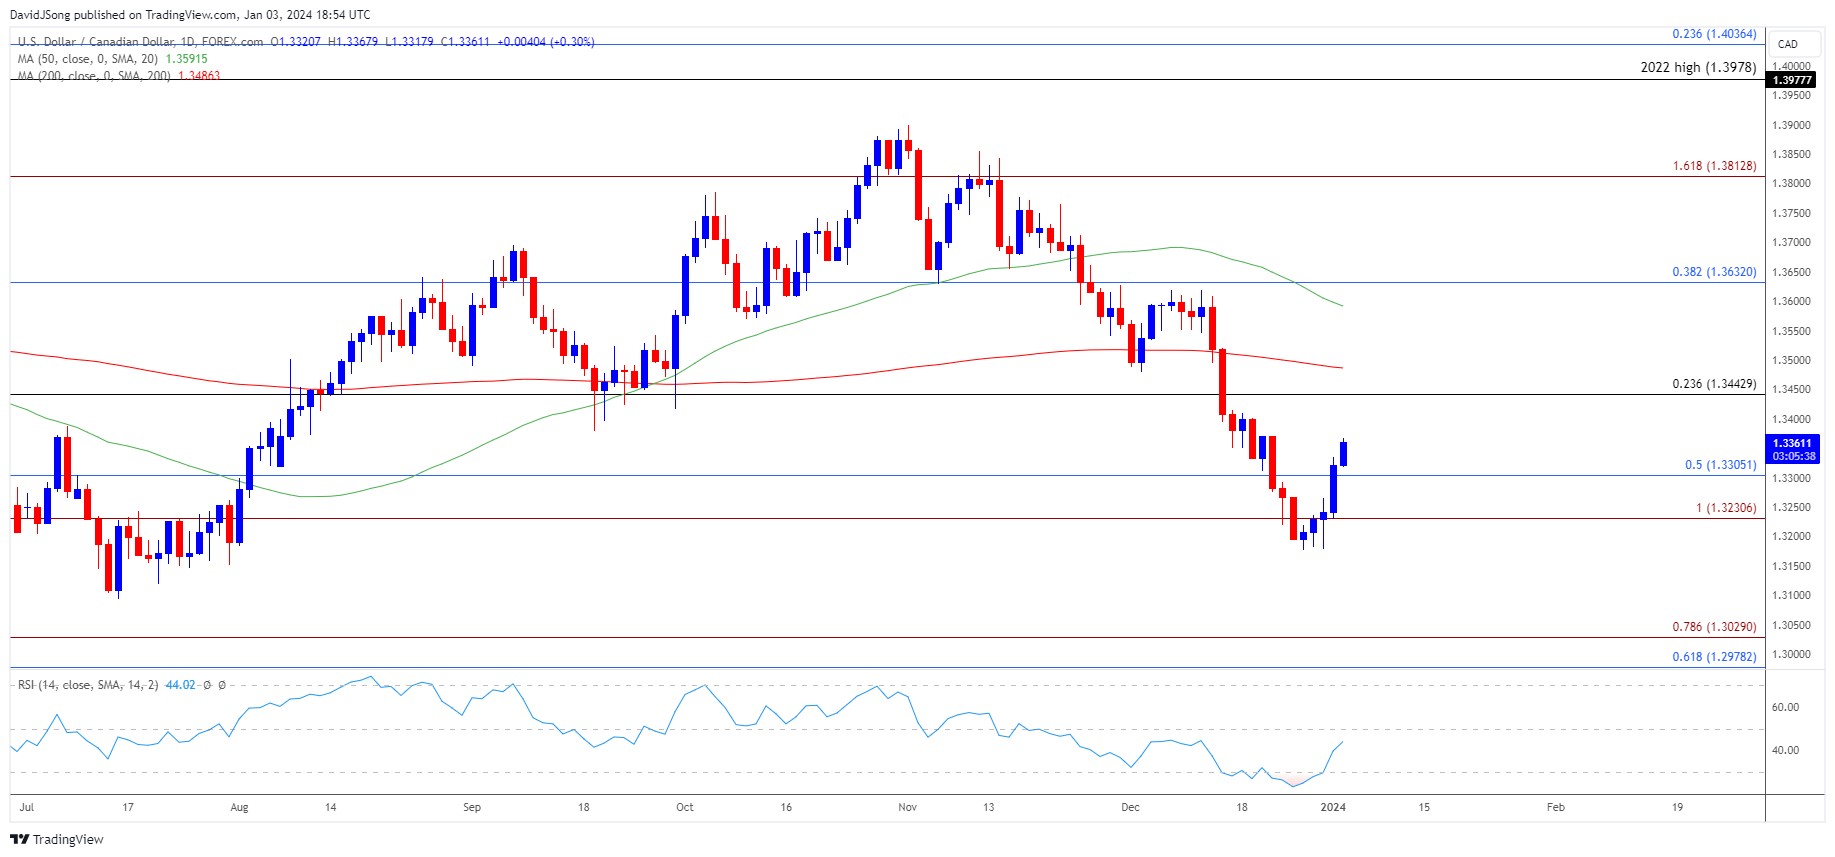Click the 60.00 RSI axis tick

(1786, 707)
